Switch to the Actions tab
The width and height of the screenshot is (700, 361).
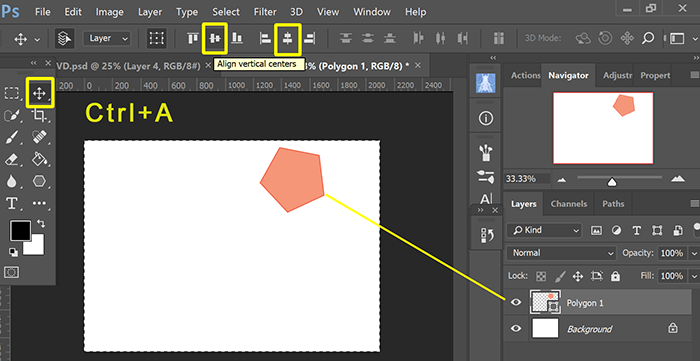pyautogui.click(x=525, y=75)
